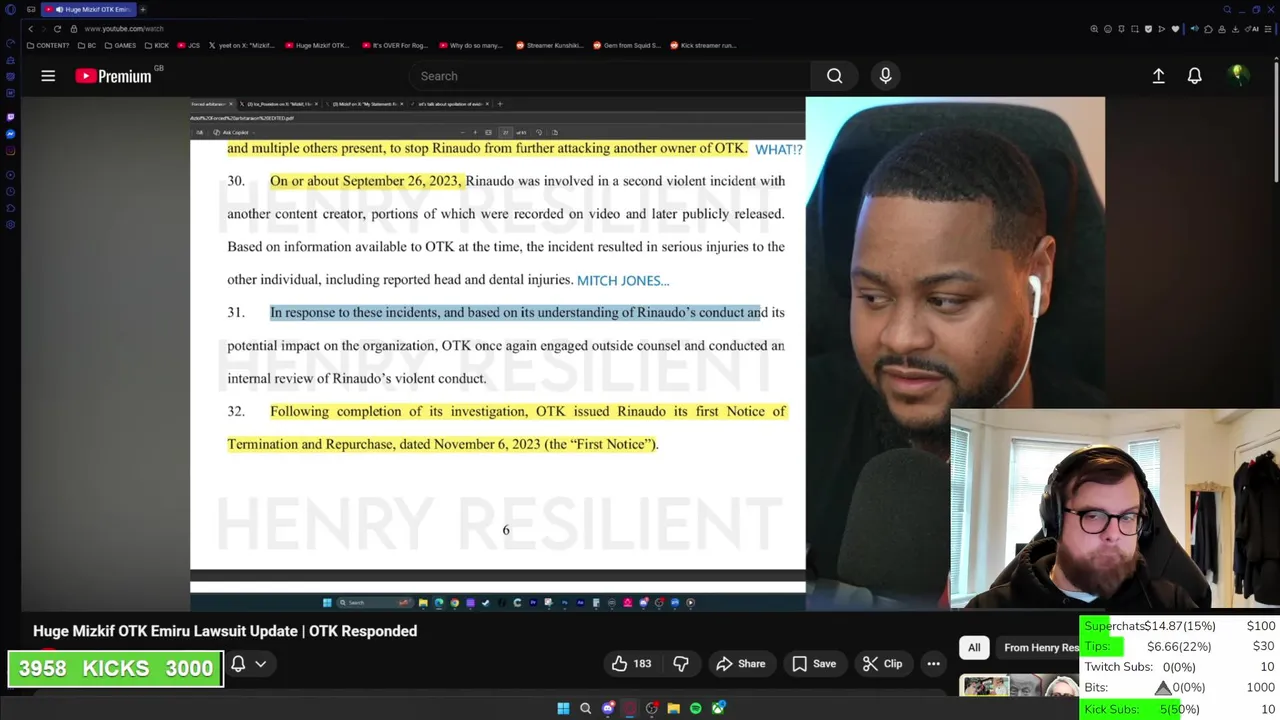The image size is (1280, 720).
Task: Open the YouTube account avatar menu
Action: (1237, 76)
